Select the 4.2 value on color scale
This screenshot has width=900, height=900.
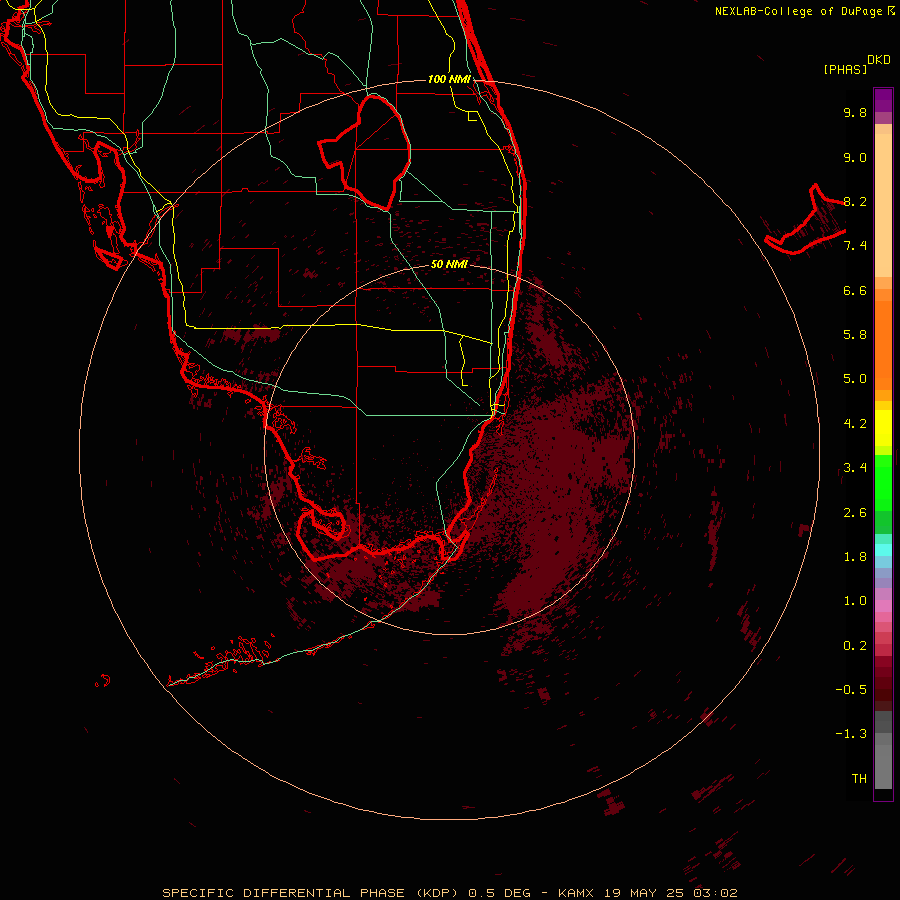[x=855, y=424]
